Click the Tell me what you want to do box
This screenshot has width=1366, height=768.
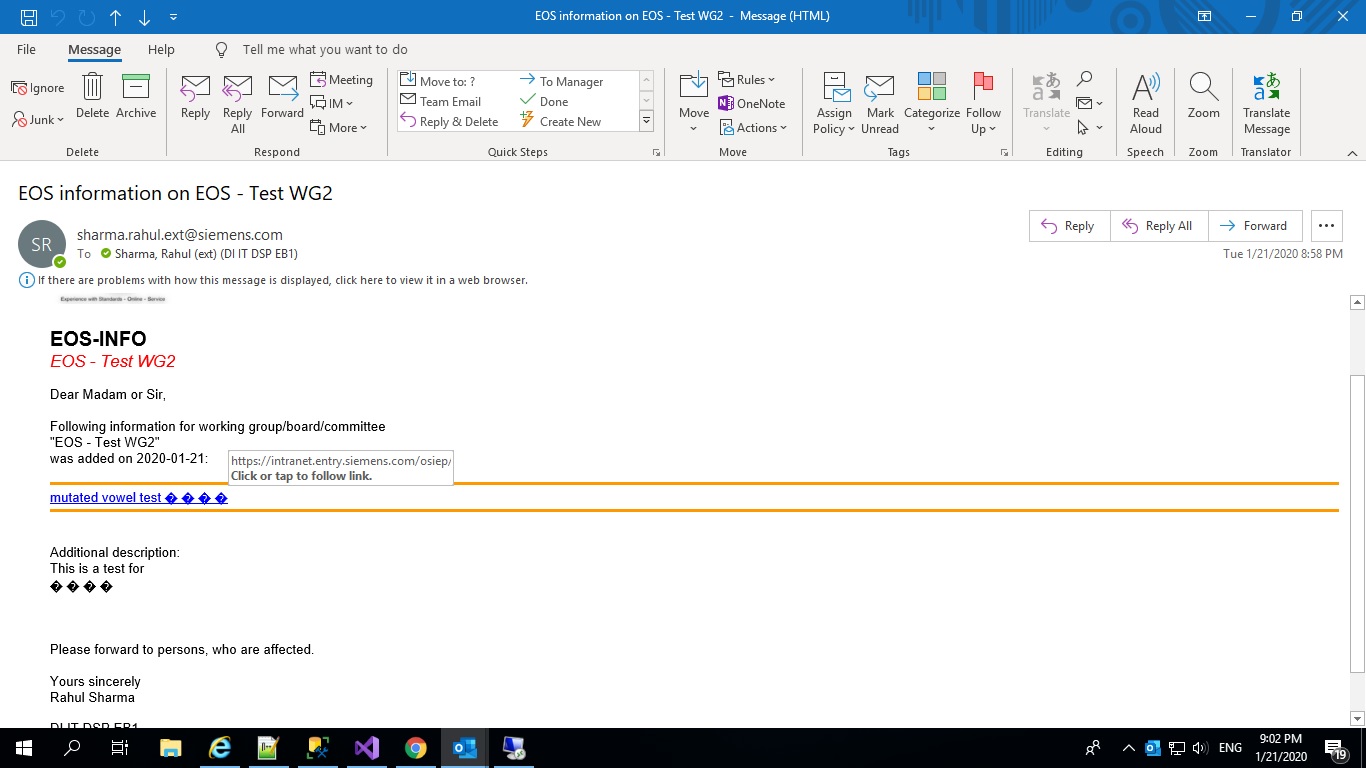324,49
